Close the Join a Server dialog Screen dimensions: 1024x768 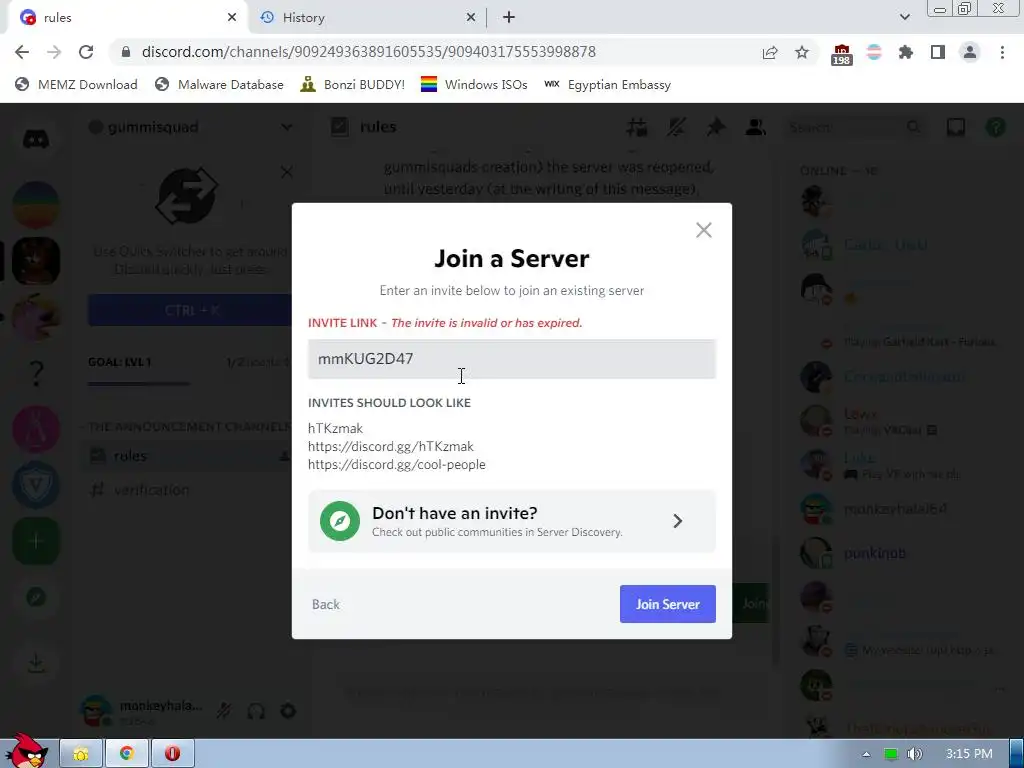click(x=703, y=230)
